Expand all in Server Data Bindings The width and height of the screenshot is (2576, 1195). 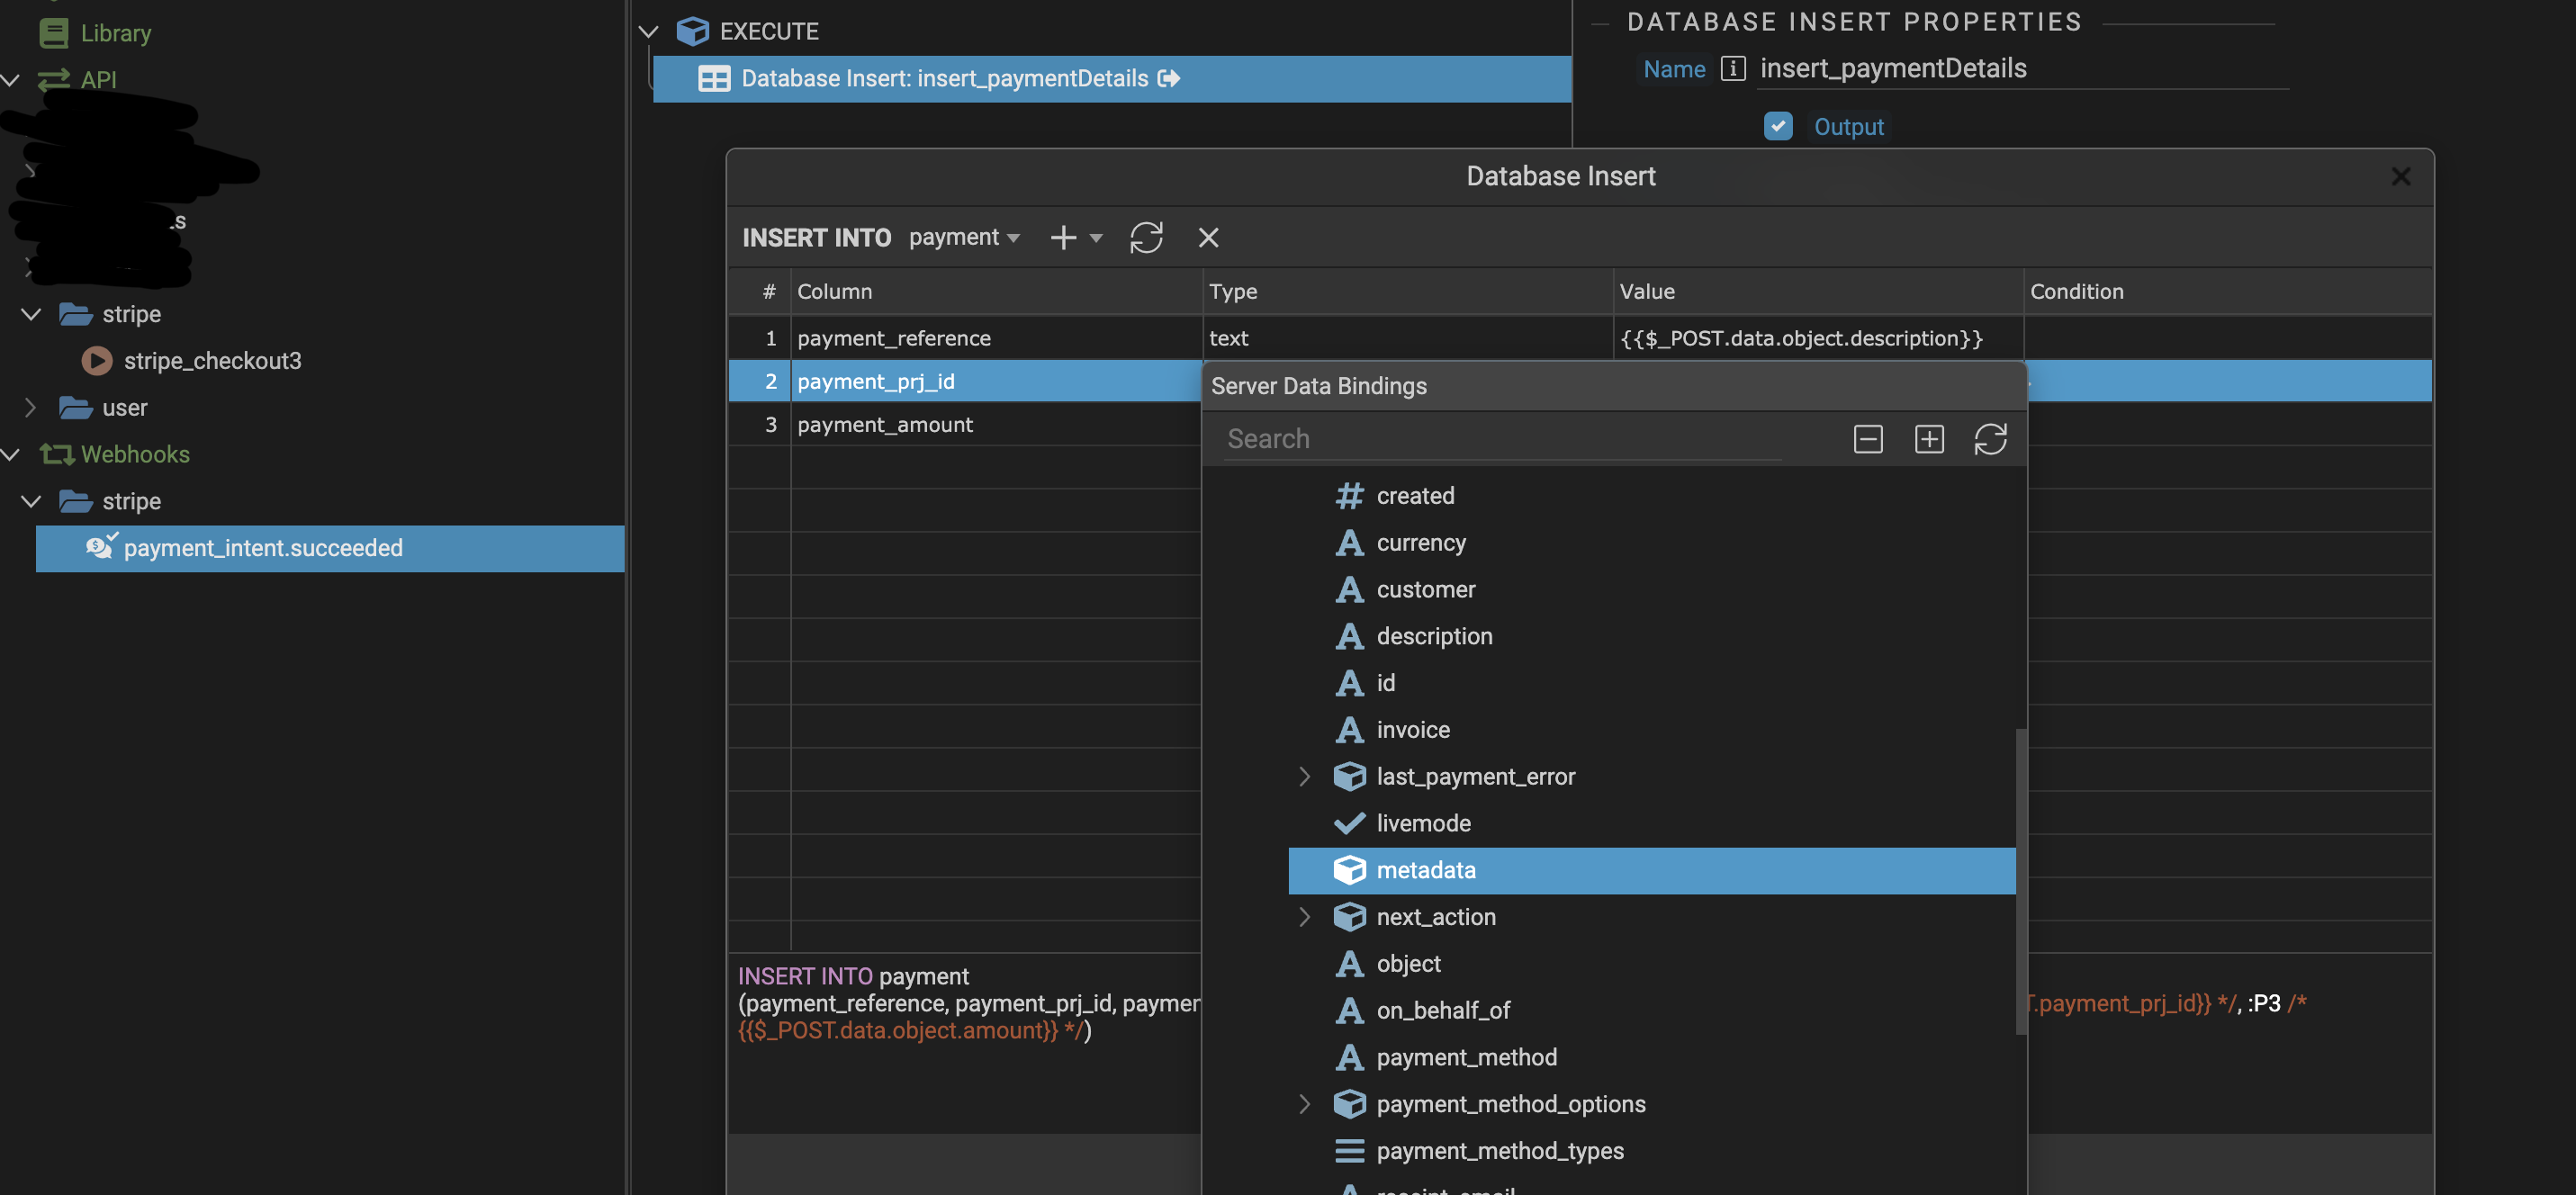(x=1928, y=439)
